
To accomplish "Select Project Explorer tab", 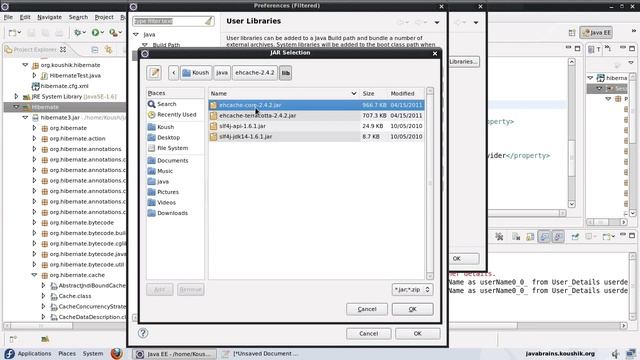I will point(35,49).
